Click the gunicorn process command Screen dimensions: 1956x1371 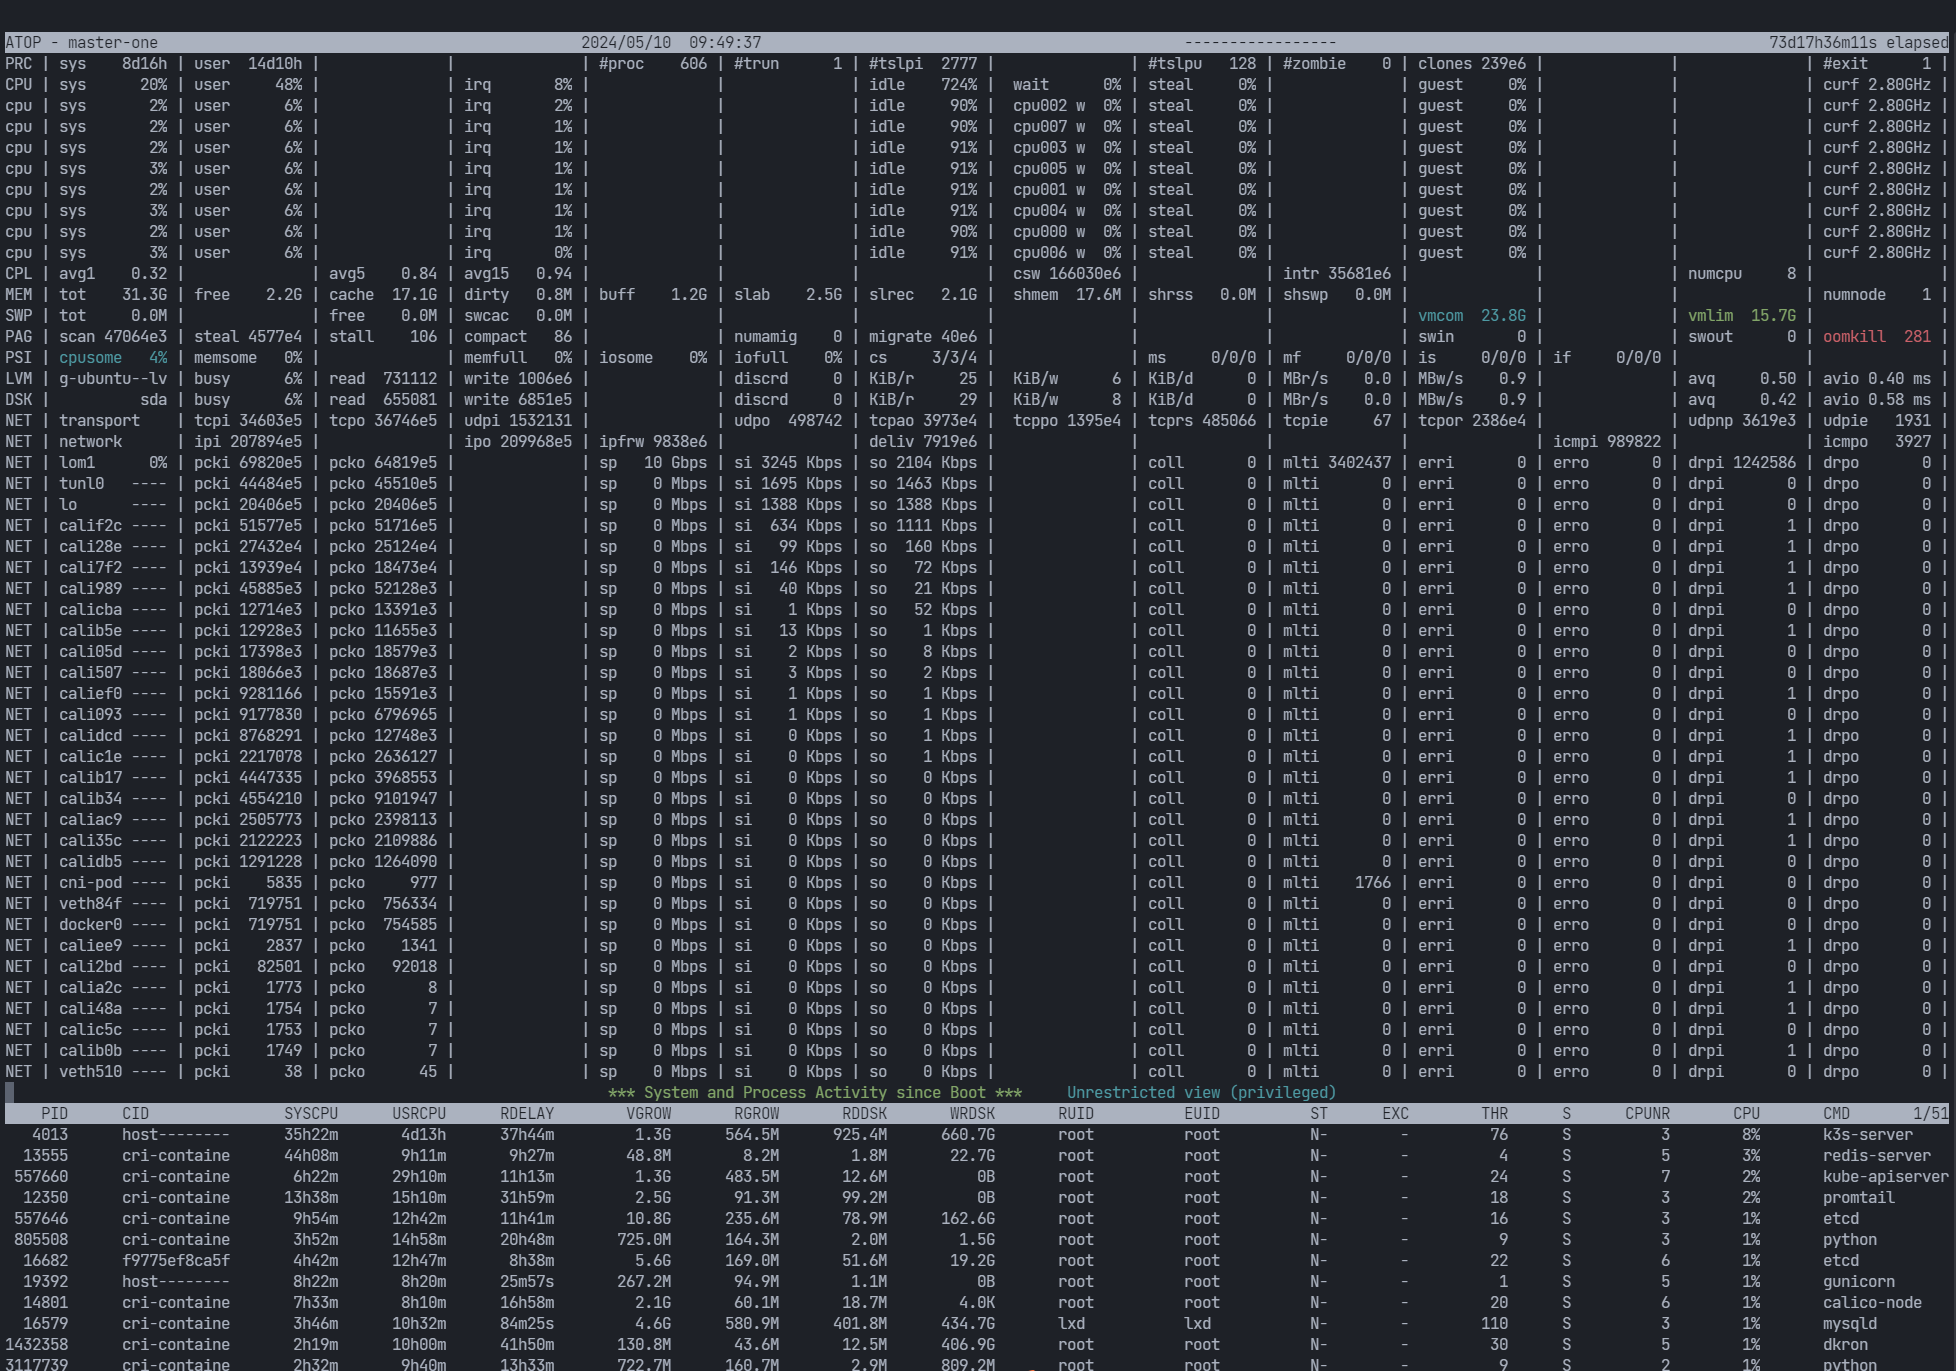1858,1281
